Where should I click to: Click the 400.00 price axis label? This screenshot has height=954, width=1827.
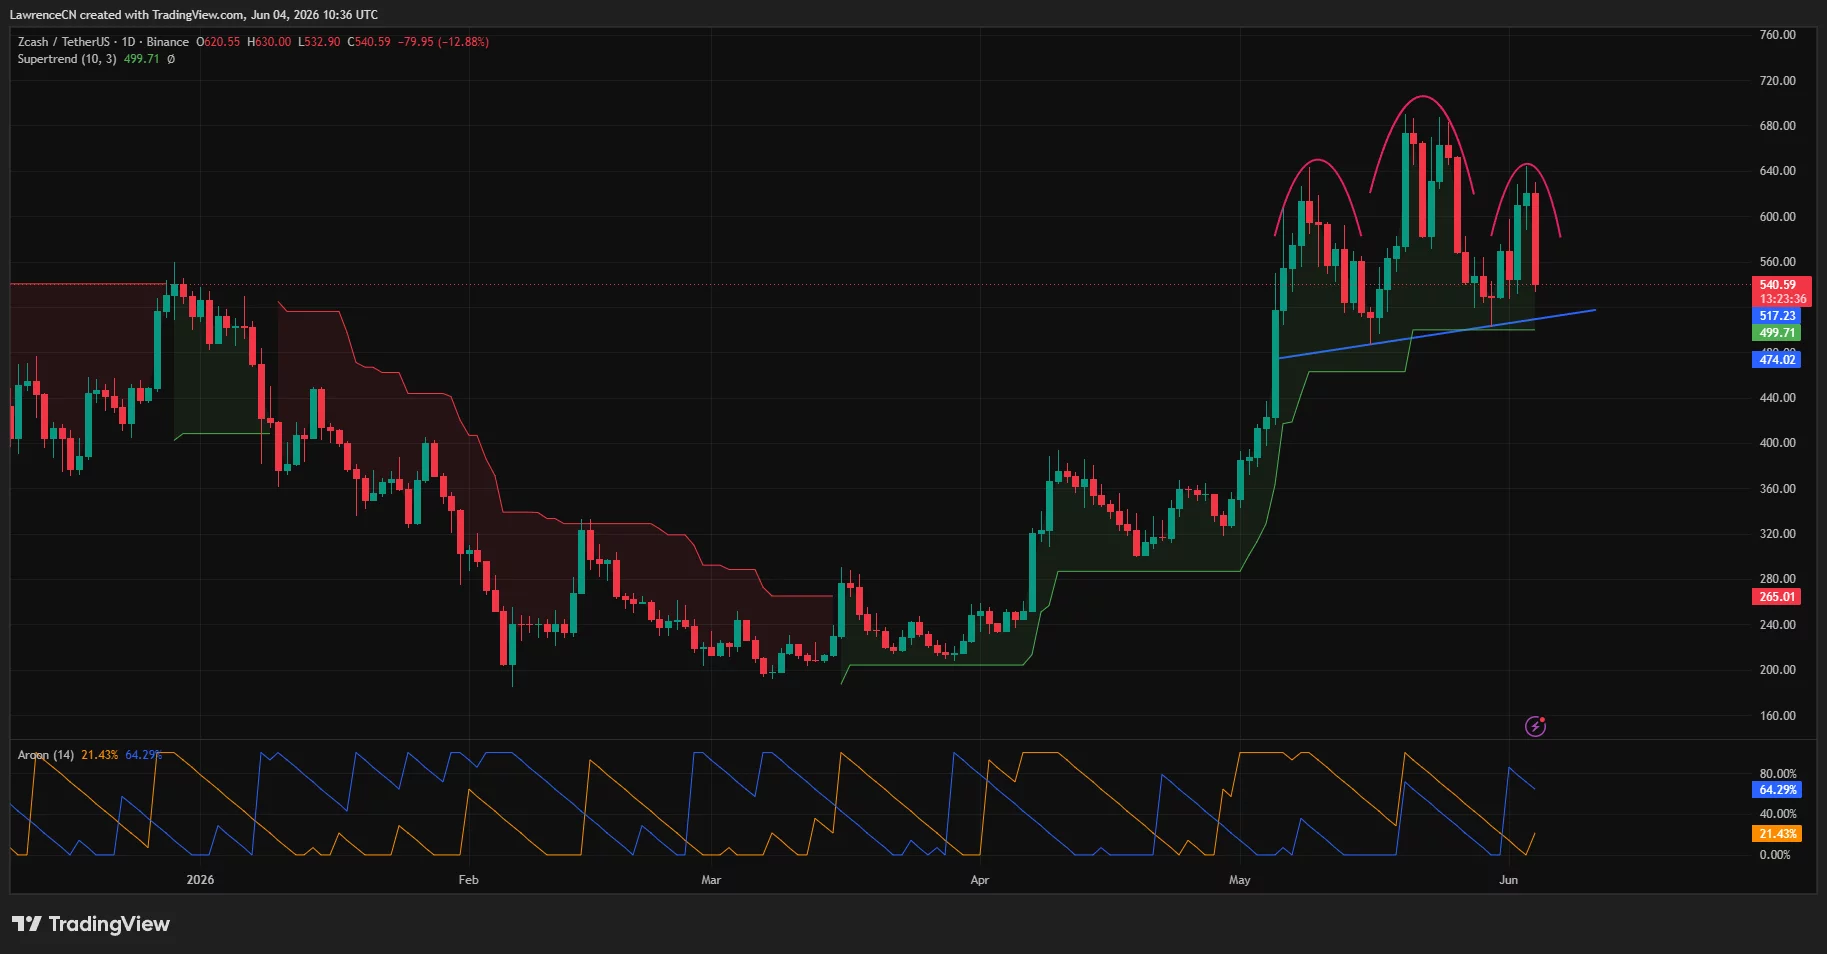coord(1777,443)
